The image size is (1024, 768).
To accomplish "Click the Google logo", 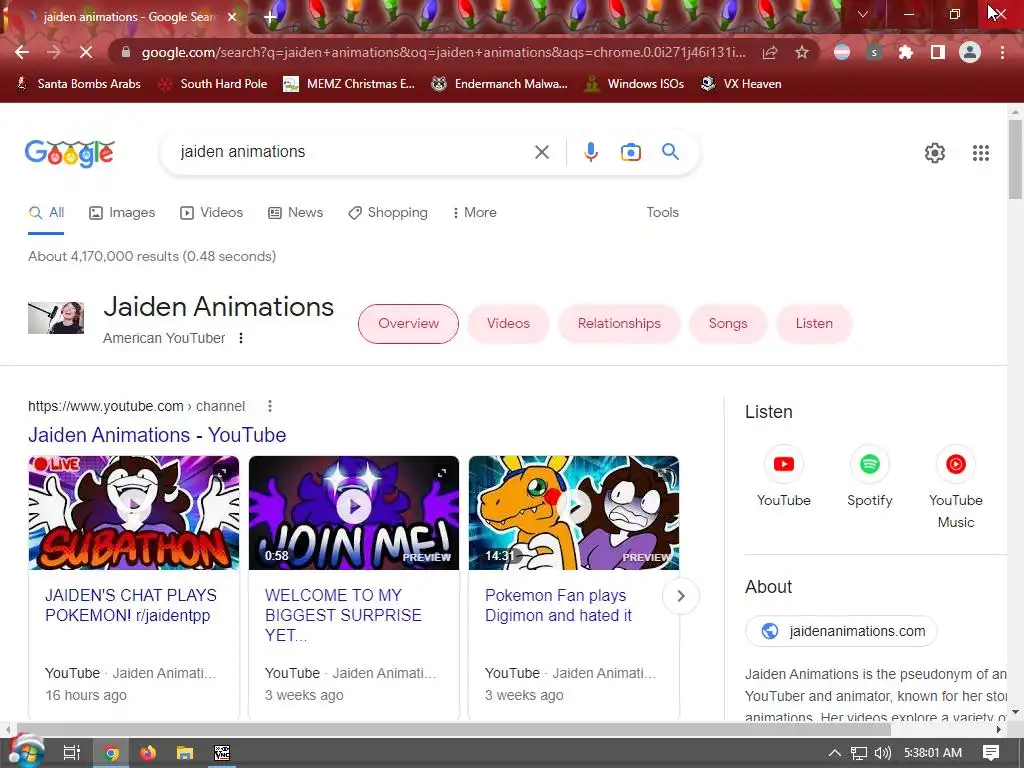I will 70,153.
